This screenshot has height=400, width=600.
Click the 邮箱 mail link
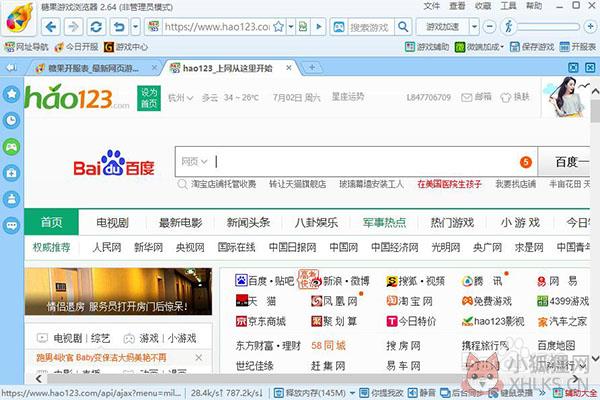(x=476, y=97)
